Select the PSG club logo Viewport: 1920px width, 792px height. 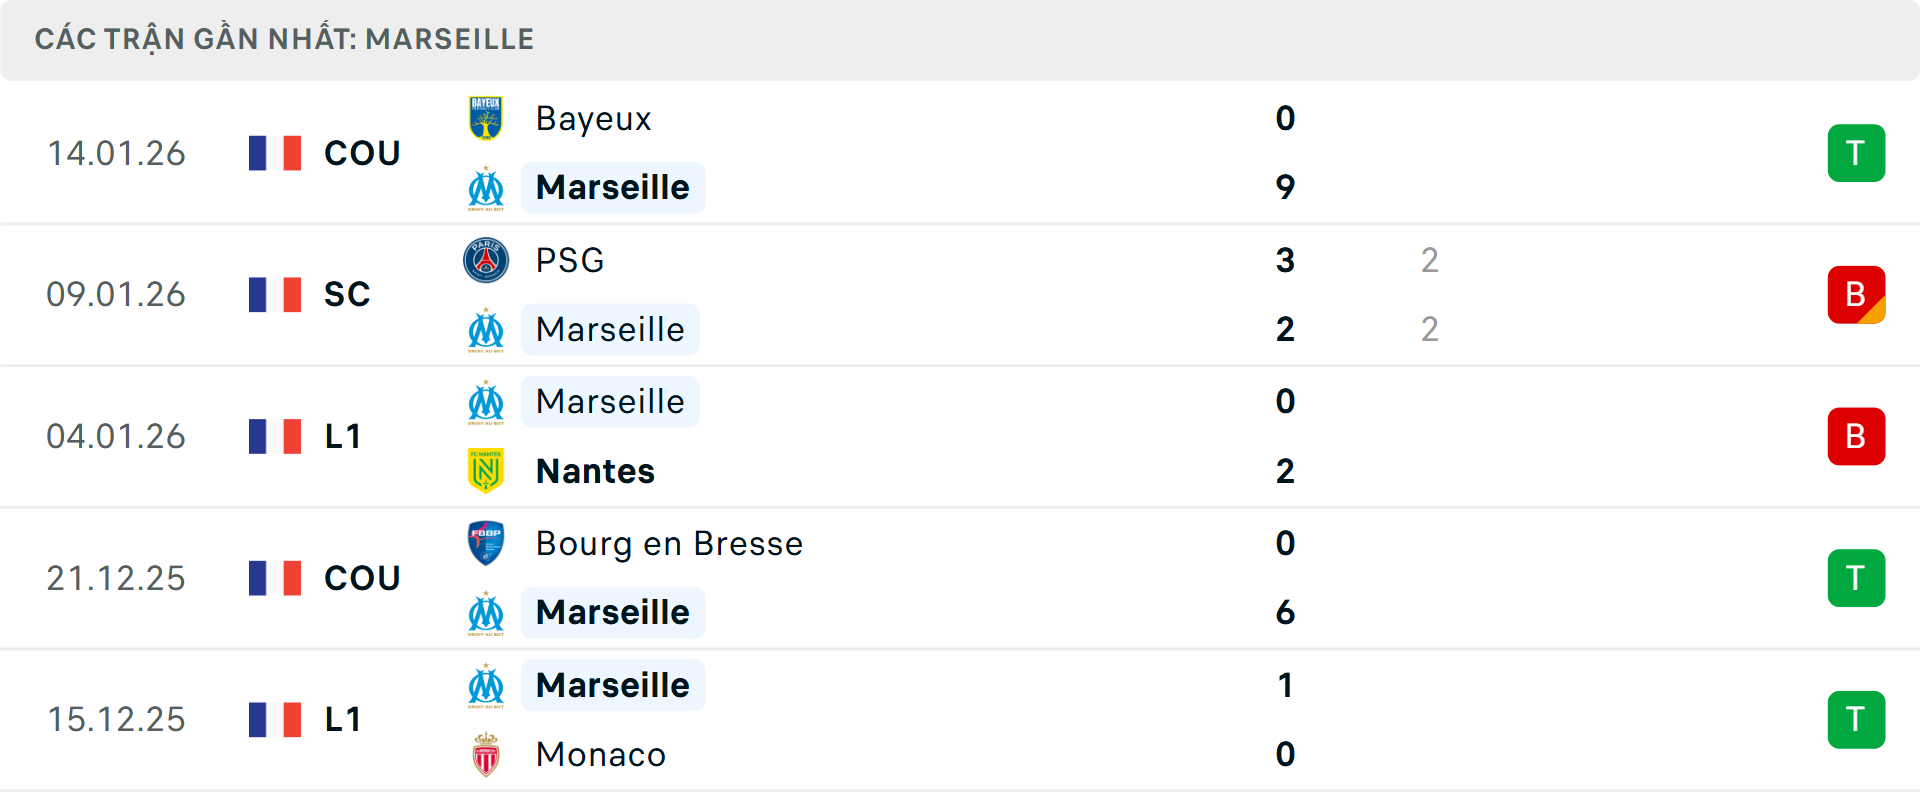click(x=486, y=260)
